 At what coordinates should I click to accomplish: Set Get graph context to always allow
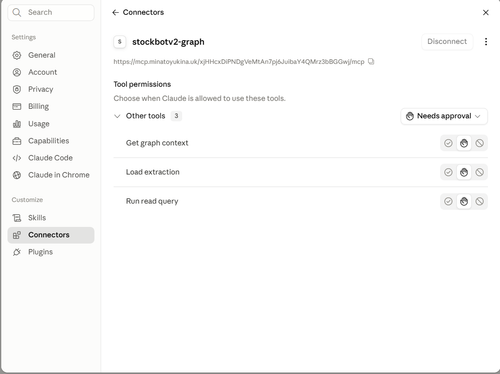[448, 143]
